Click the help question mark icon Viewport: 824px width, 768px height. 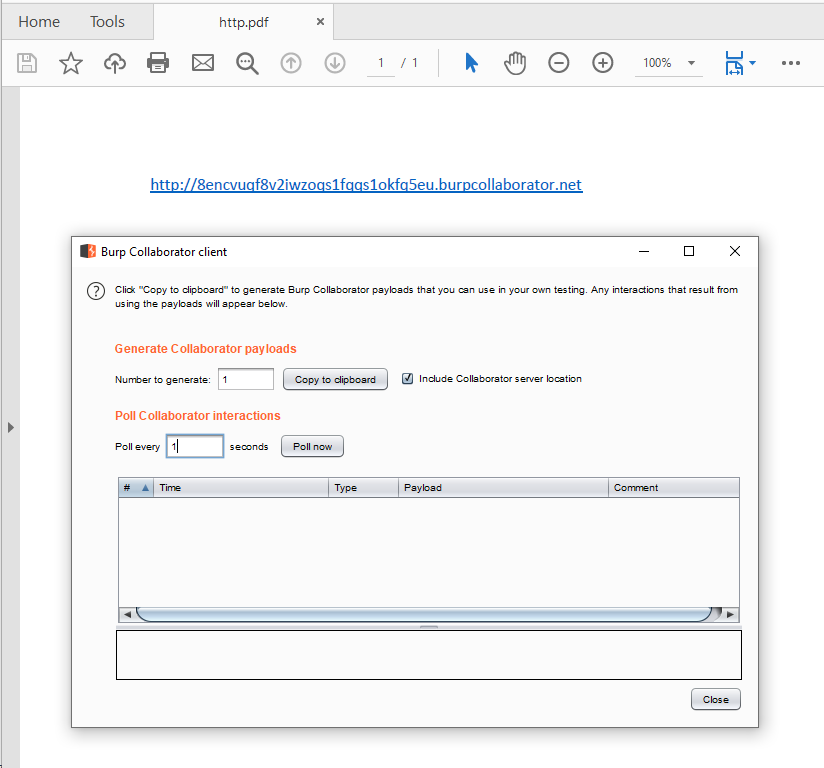click(x=96, y=291)
